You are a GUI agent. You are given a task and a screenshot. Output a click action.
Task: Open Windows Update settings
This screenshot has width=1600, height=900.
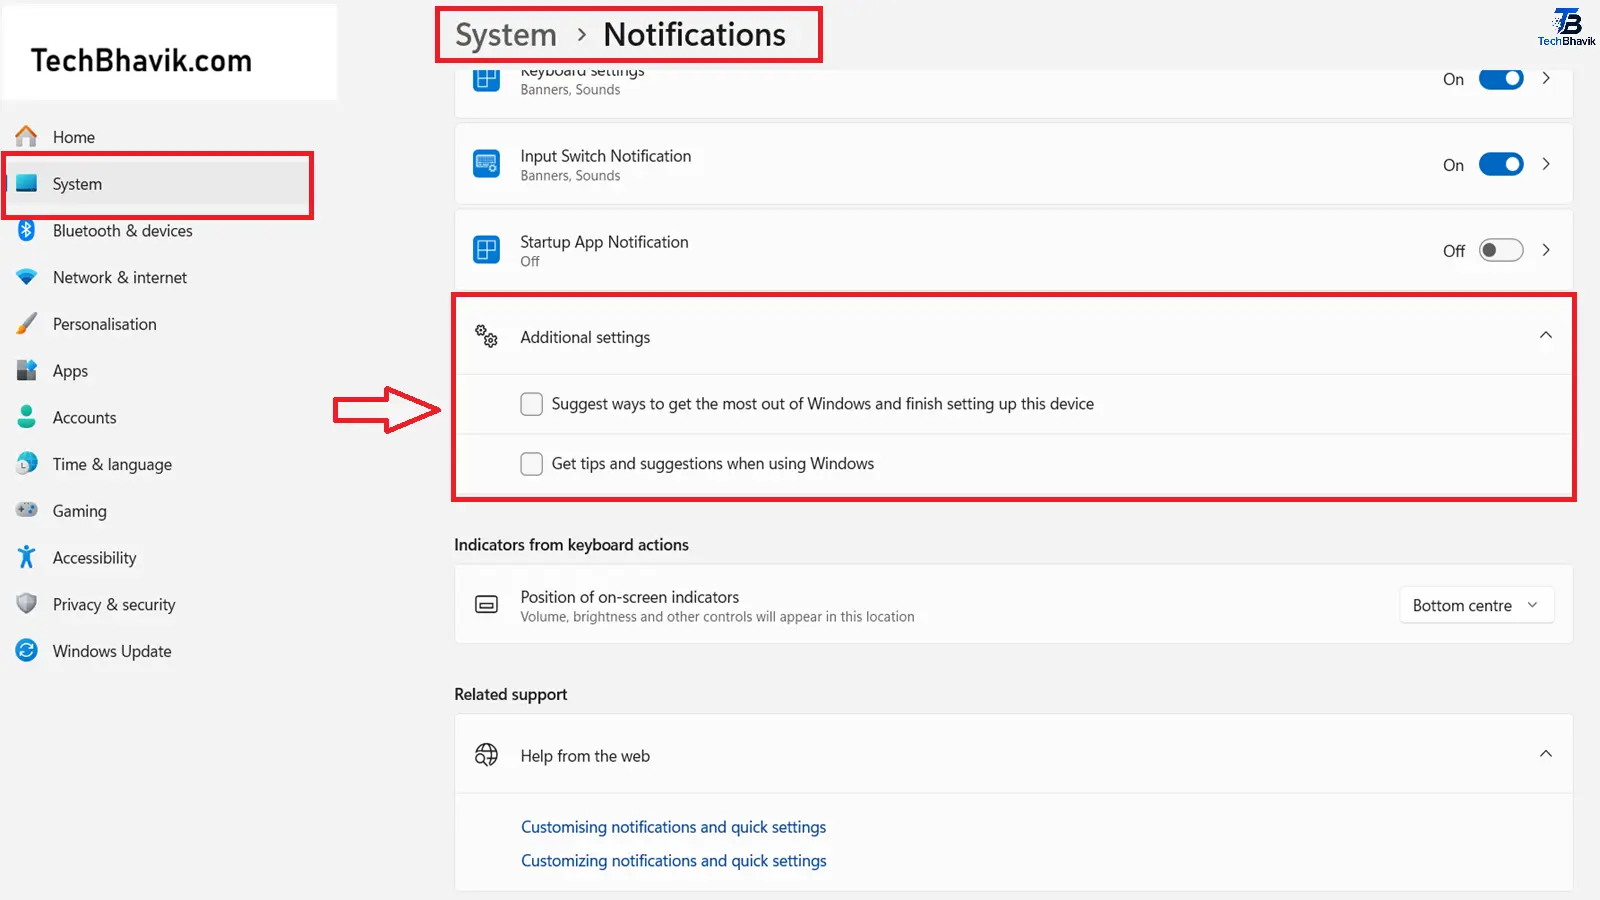(112, 651)
